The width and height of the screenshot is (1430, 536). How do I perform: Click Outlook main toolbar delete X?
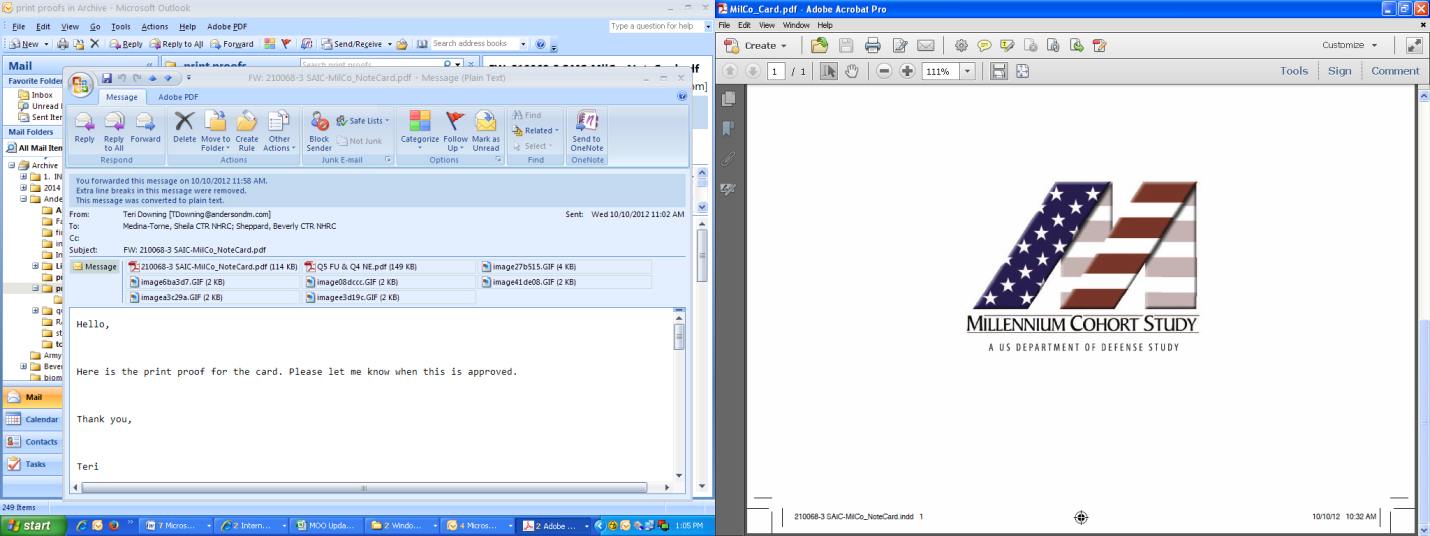click(x=95, y=44)
